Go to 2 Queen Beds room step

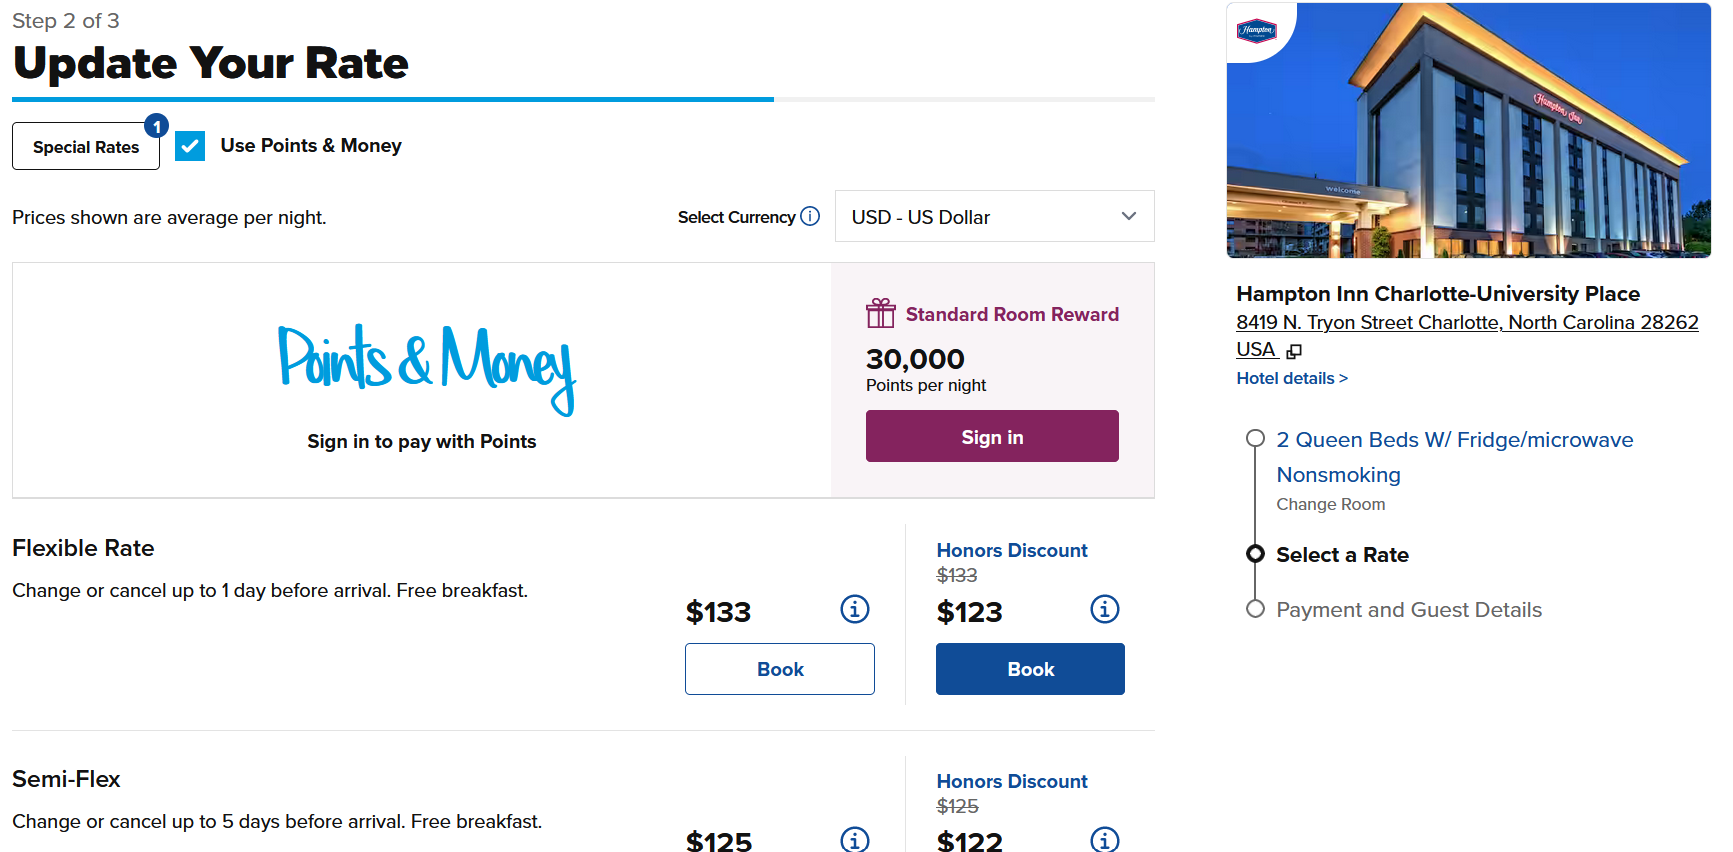1454,440
